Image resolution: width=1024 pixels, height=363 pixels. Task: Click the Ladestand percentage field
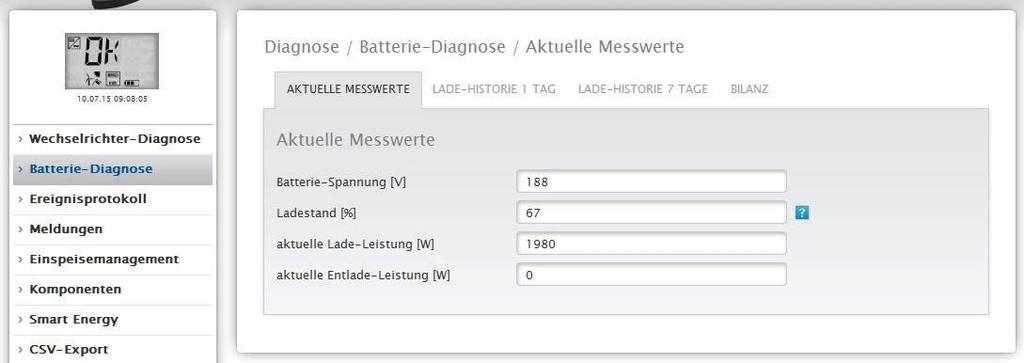[x=651, y=212]
